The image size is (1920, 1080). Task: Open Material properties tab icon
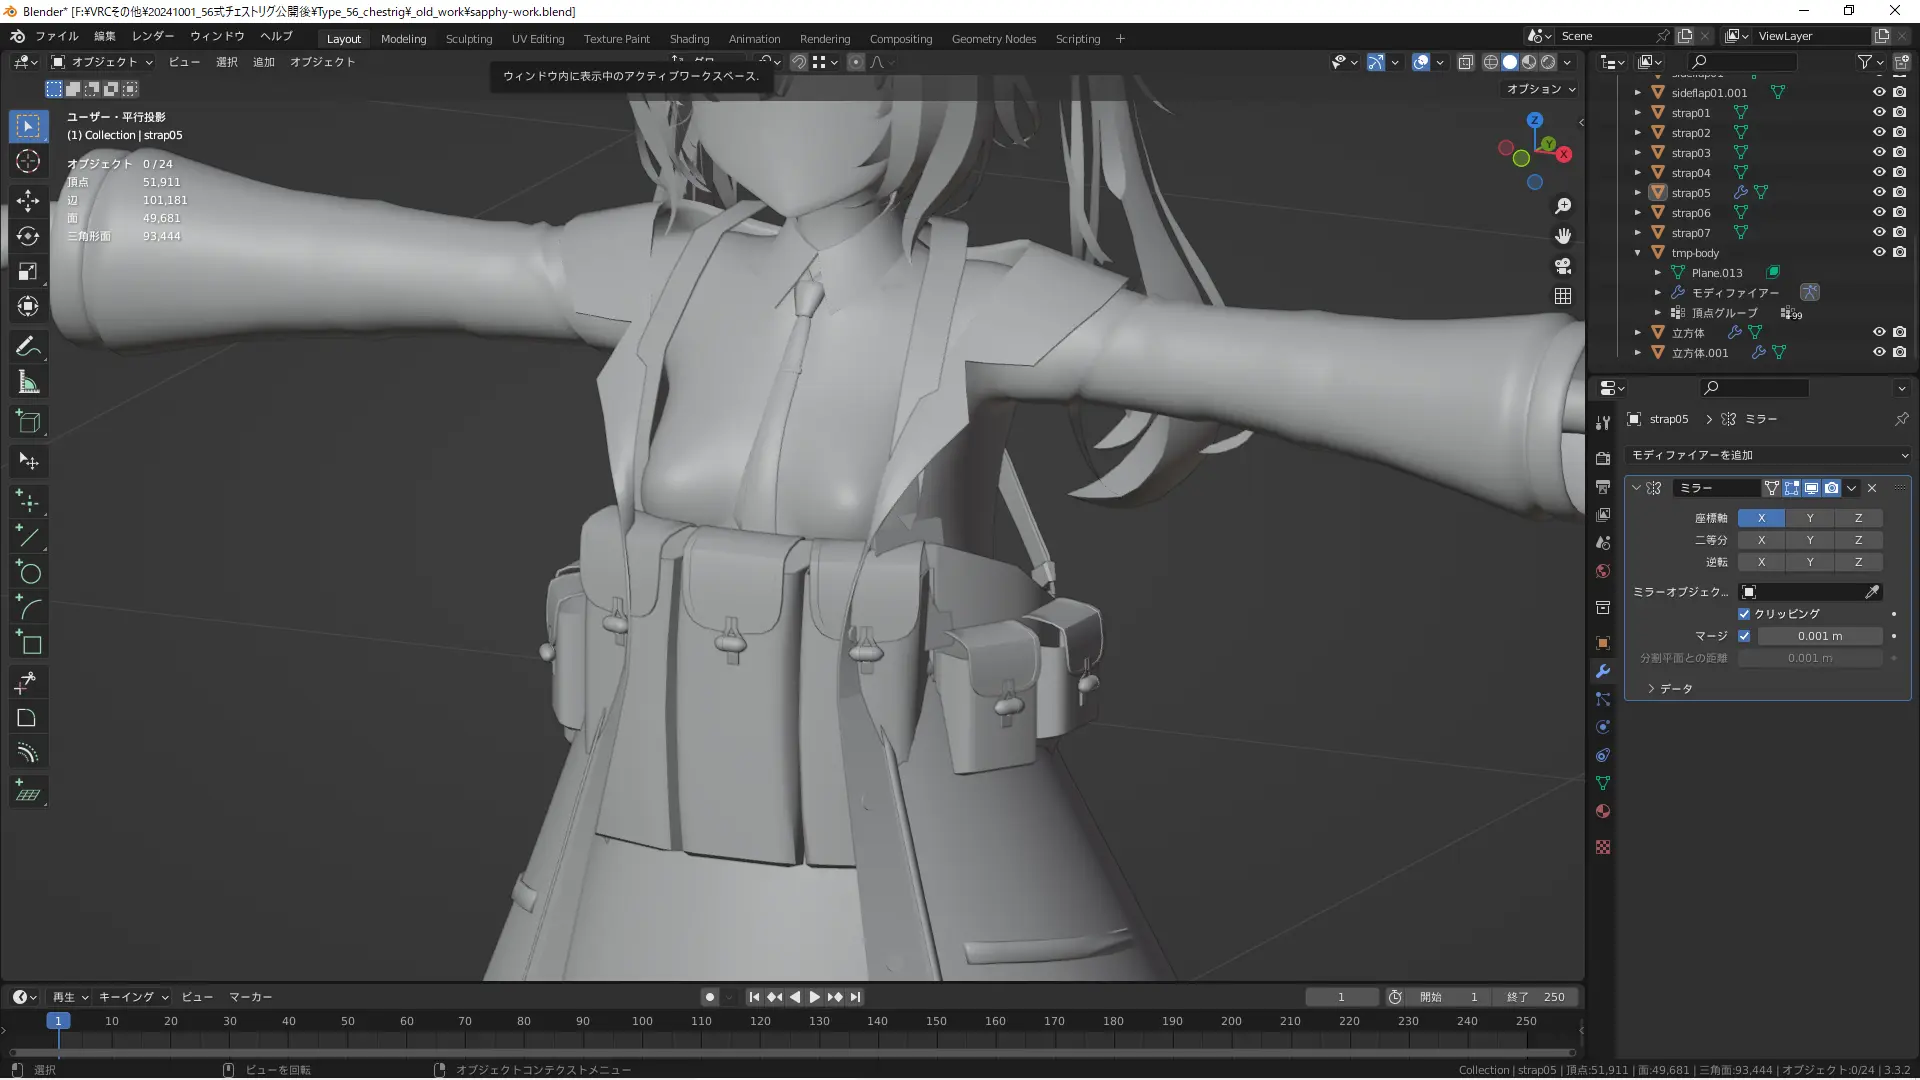1603,811
